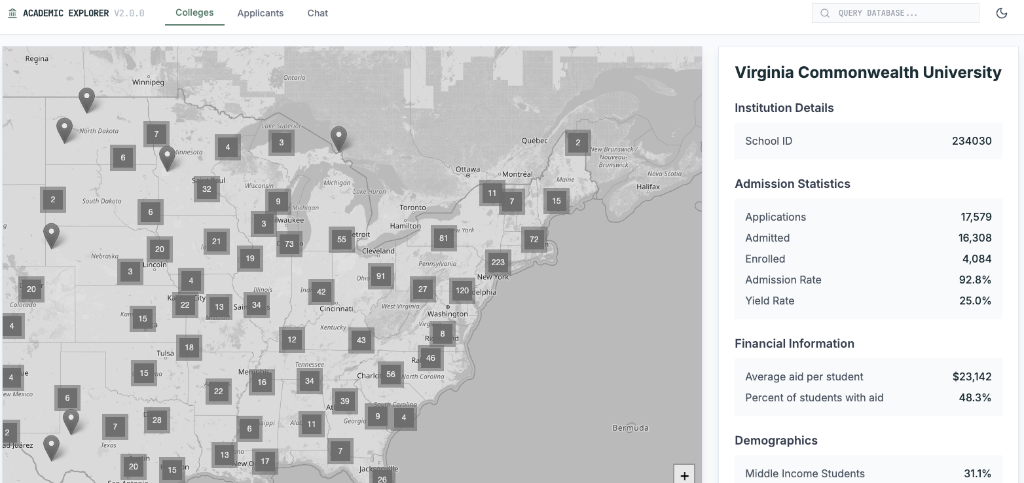This screenshot has width=1024, height=483.
Task: Click the Institution Details section heading
Action: click(x=784, y=108)
